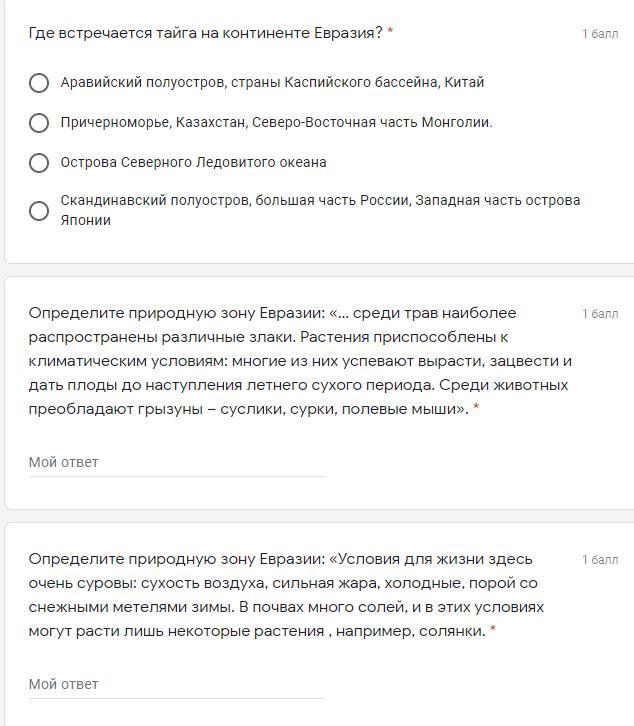Pick the Скандинавский полуостров radio button
Screen dimensions: 634x726
(39, 211)
